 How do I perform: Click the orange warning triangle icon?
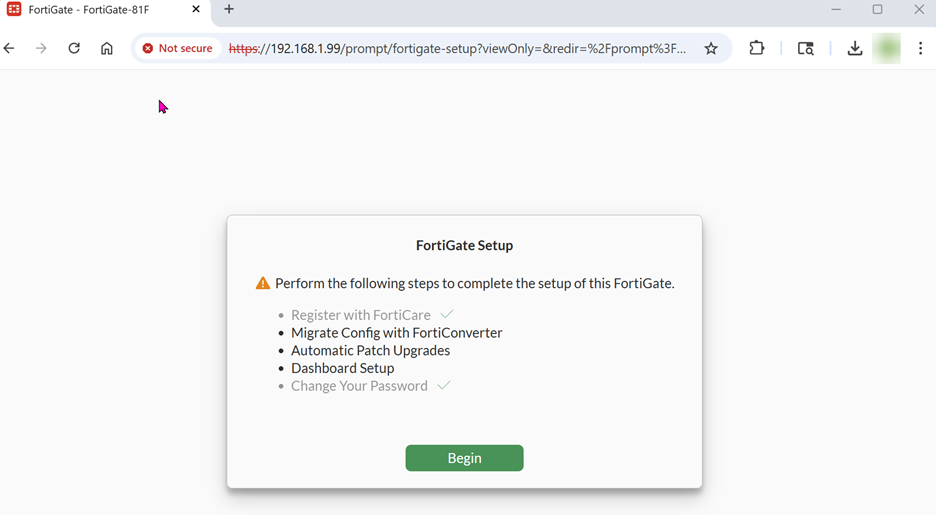263,284
